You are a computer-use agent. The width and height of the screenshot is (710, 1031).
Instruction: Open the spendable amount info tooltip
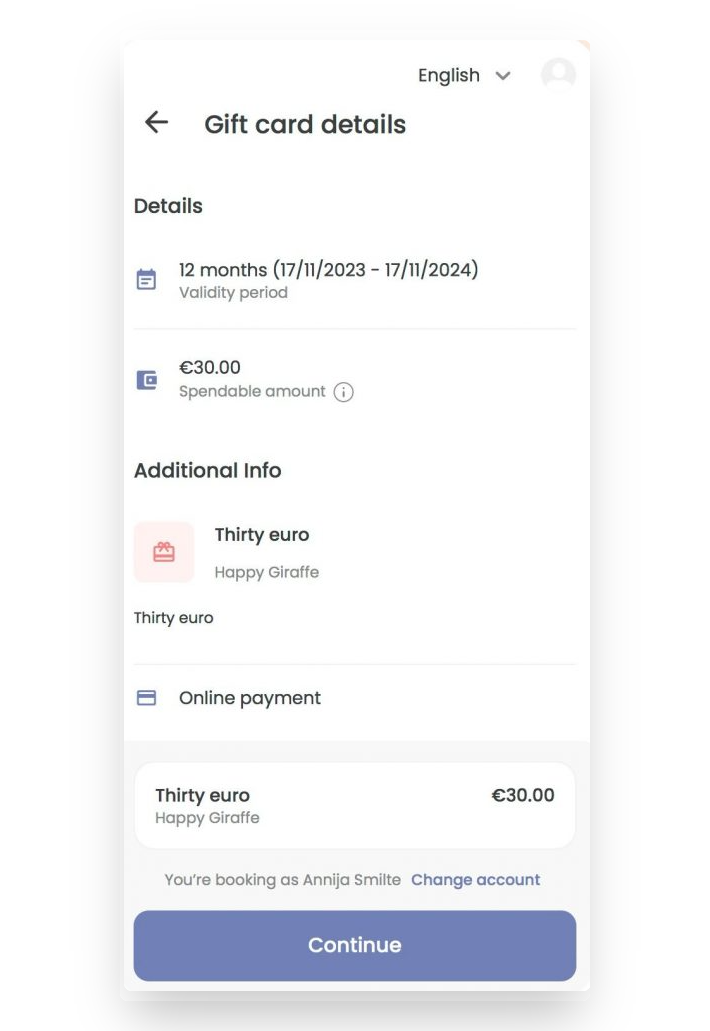pyautogui.click(x=344, y=392)
